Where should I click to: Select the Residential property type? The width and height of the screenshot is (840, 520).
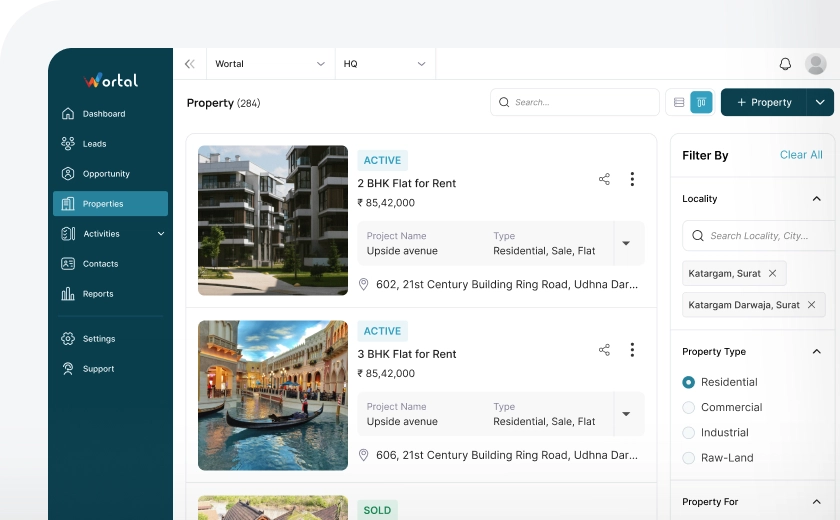tap(688, 382)
